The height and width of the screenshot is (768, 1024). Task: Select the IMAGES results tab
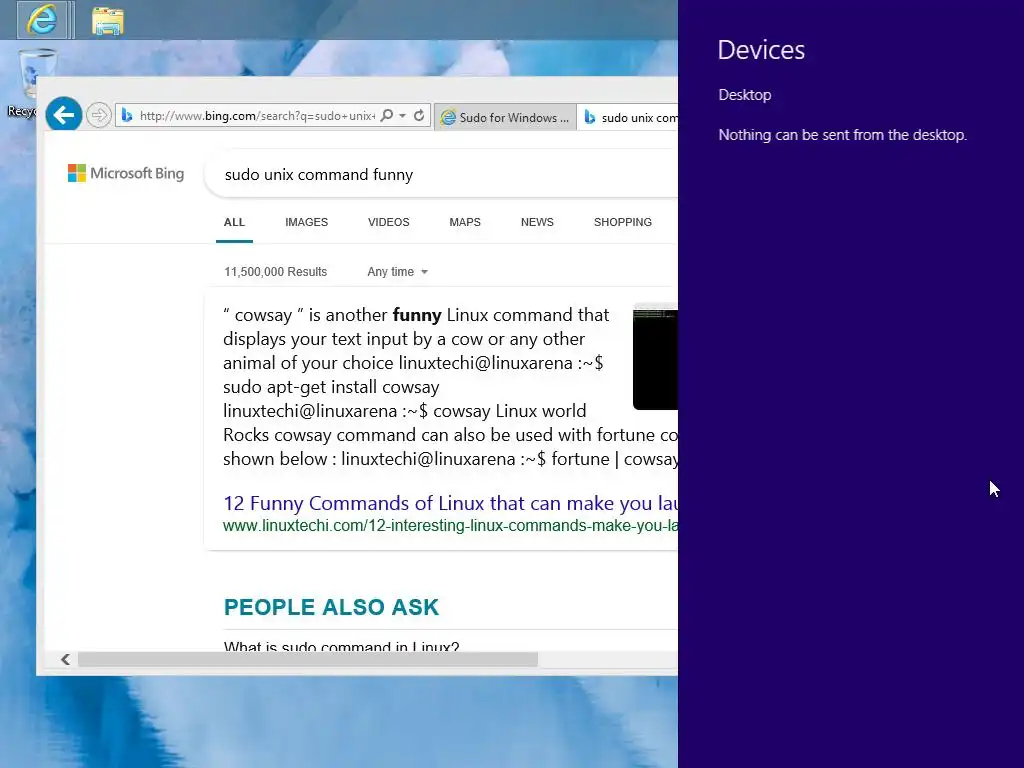306,222
